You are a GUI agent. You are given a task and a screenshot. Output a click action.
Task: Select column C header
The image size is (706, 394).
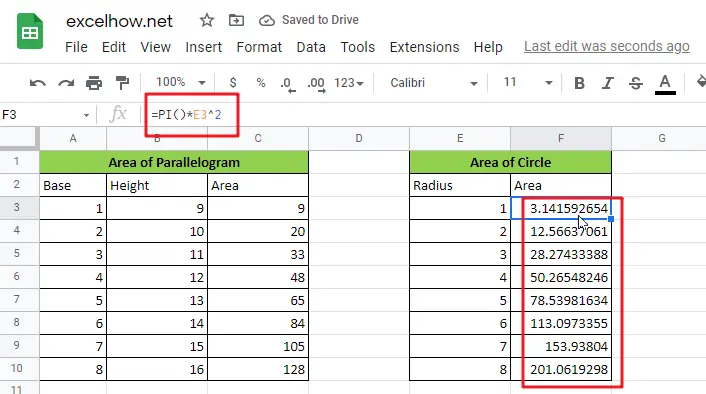[258, 139]
